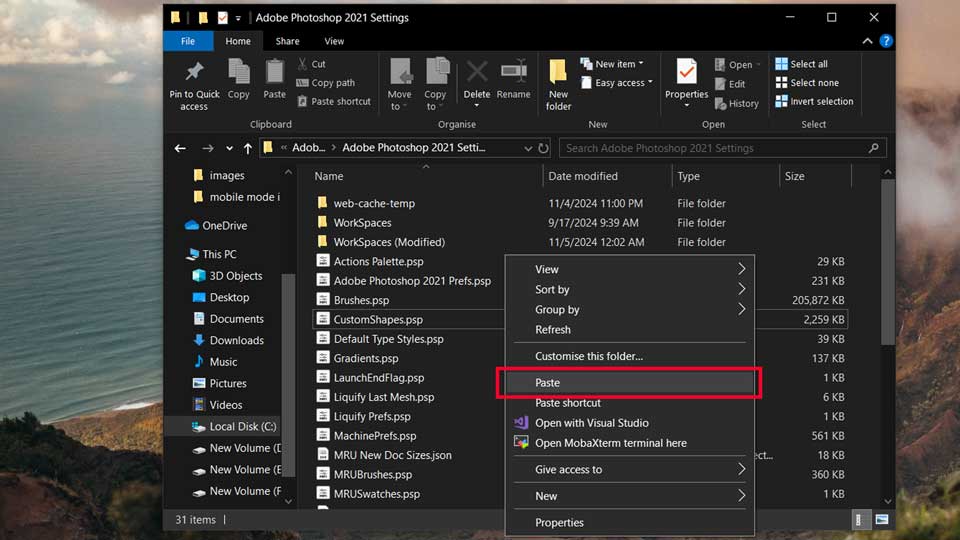
Task: Open the Copy to ribbon command
Action: (435, 85)
